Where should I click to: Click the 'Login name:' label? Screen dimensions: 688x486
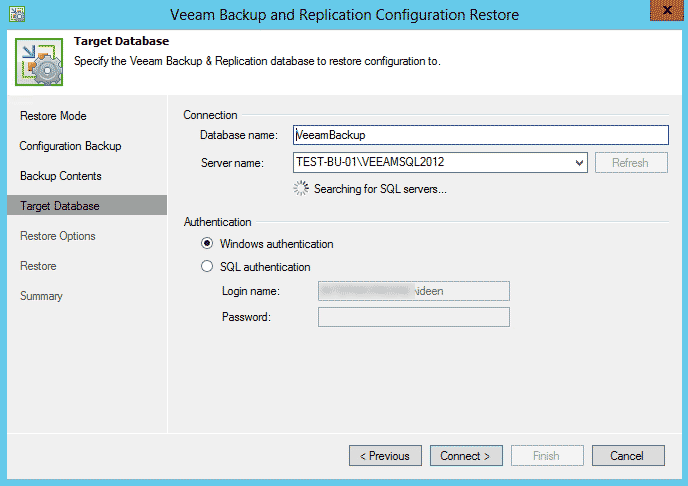(x=251, y=291)
